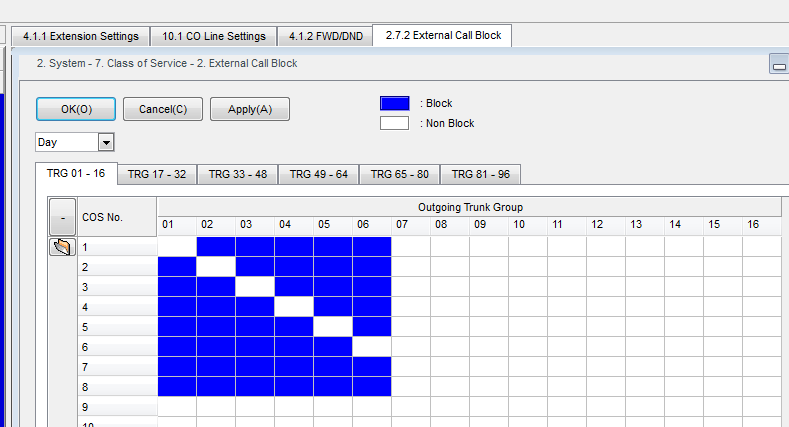Unblock COS 5 trunk group 03 cell

pyautogui.click(x=255, y=327)
